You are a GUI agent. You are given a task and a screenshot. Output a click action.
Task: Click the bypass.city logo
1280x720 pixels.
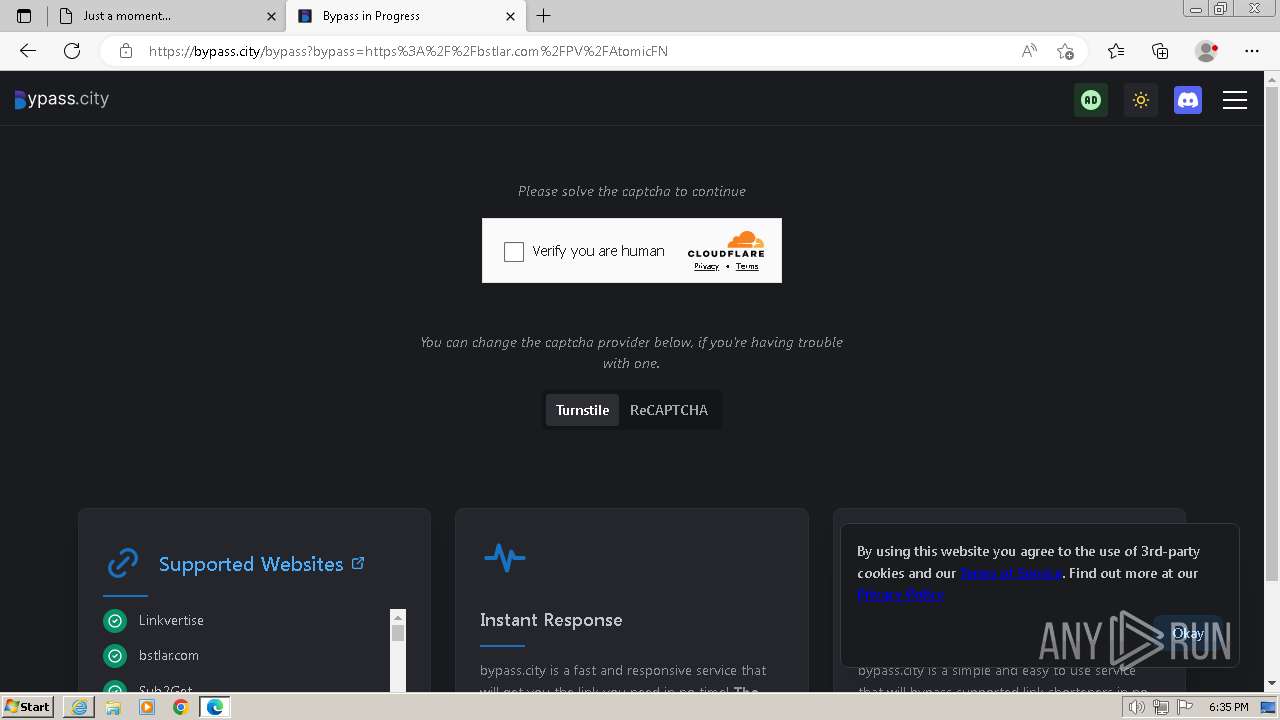click(x=62, y=99)
